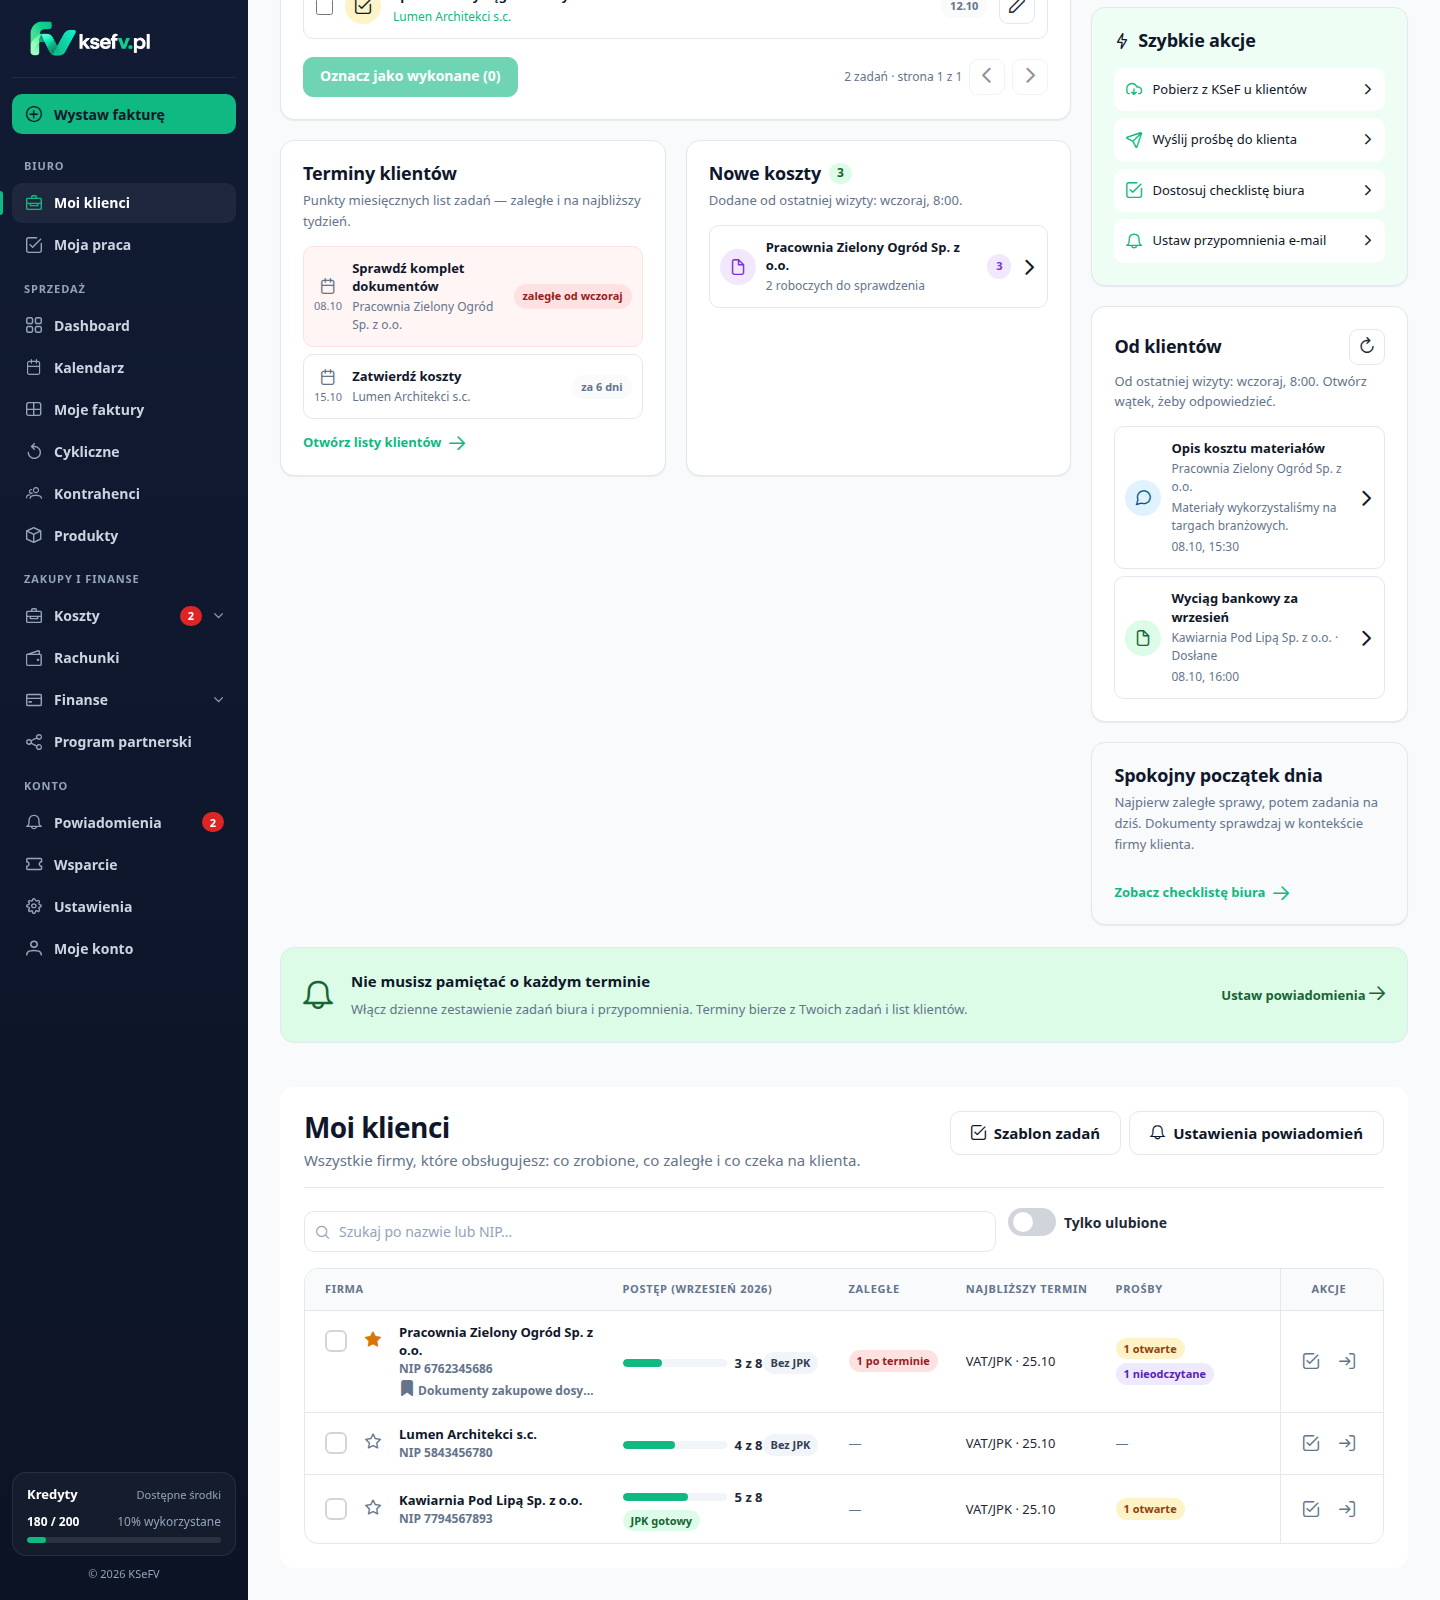Open Ustaw przypomnienia e-mail action

coord(1249,240)
